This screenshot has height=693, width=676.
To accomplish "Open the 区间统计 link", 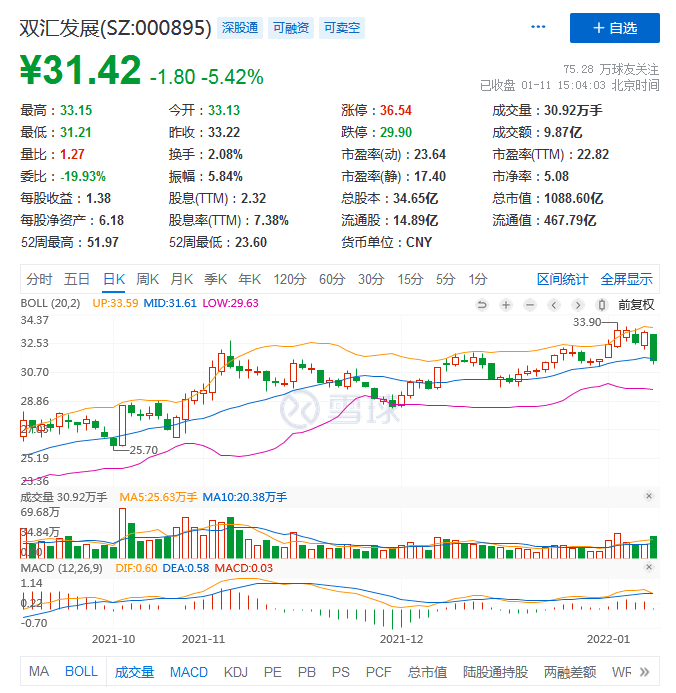I will coord(562,279).
